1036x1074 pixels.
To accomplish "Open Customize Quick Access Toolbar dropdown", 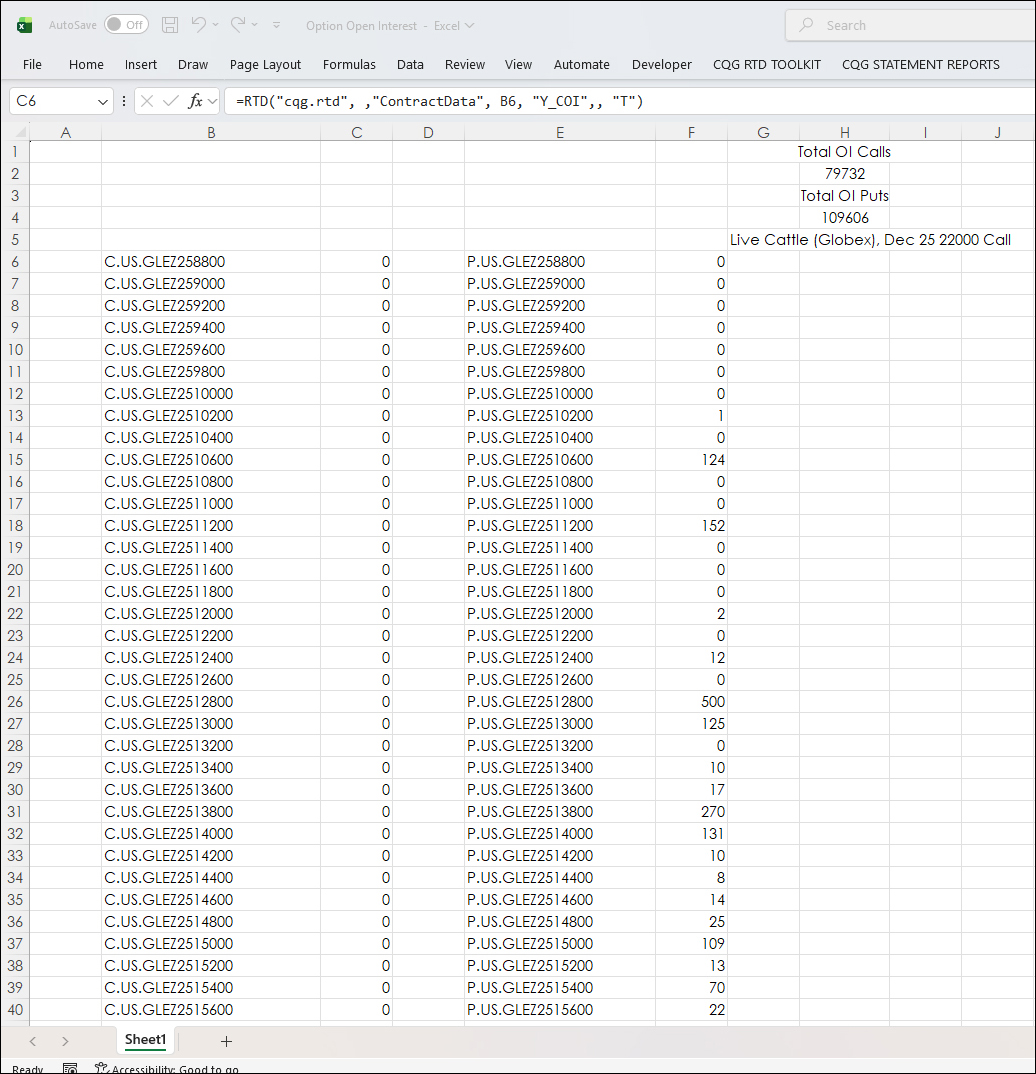I will (x=277, y=25).
